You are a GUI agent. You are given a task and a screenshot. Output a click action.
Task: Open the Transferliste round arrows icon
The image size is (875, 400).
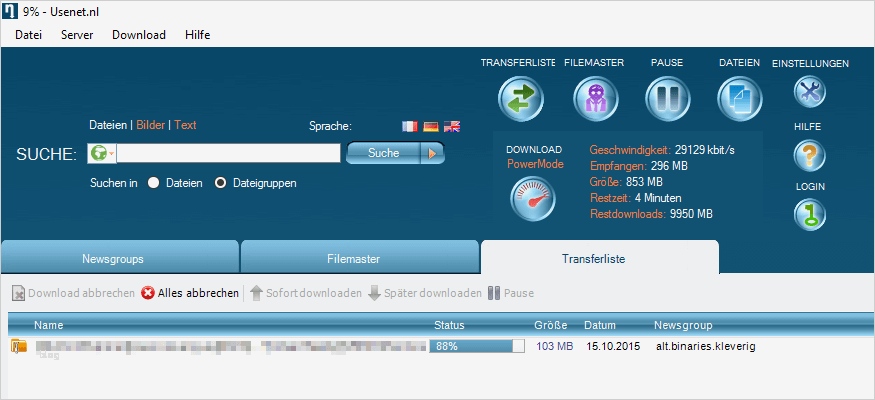coord(521,99)
